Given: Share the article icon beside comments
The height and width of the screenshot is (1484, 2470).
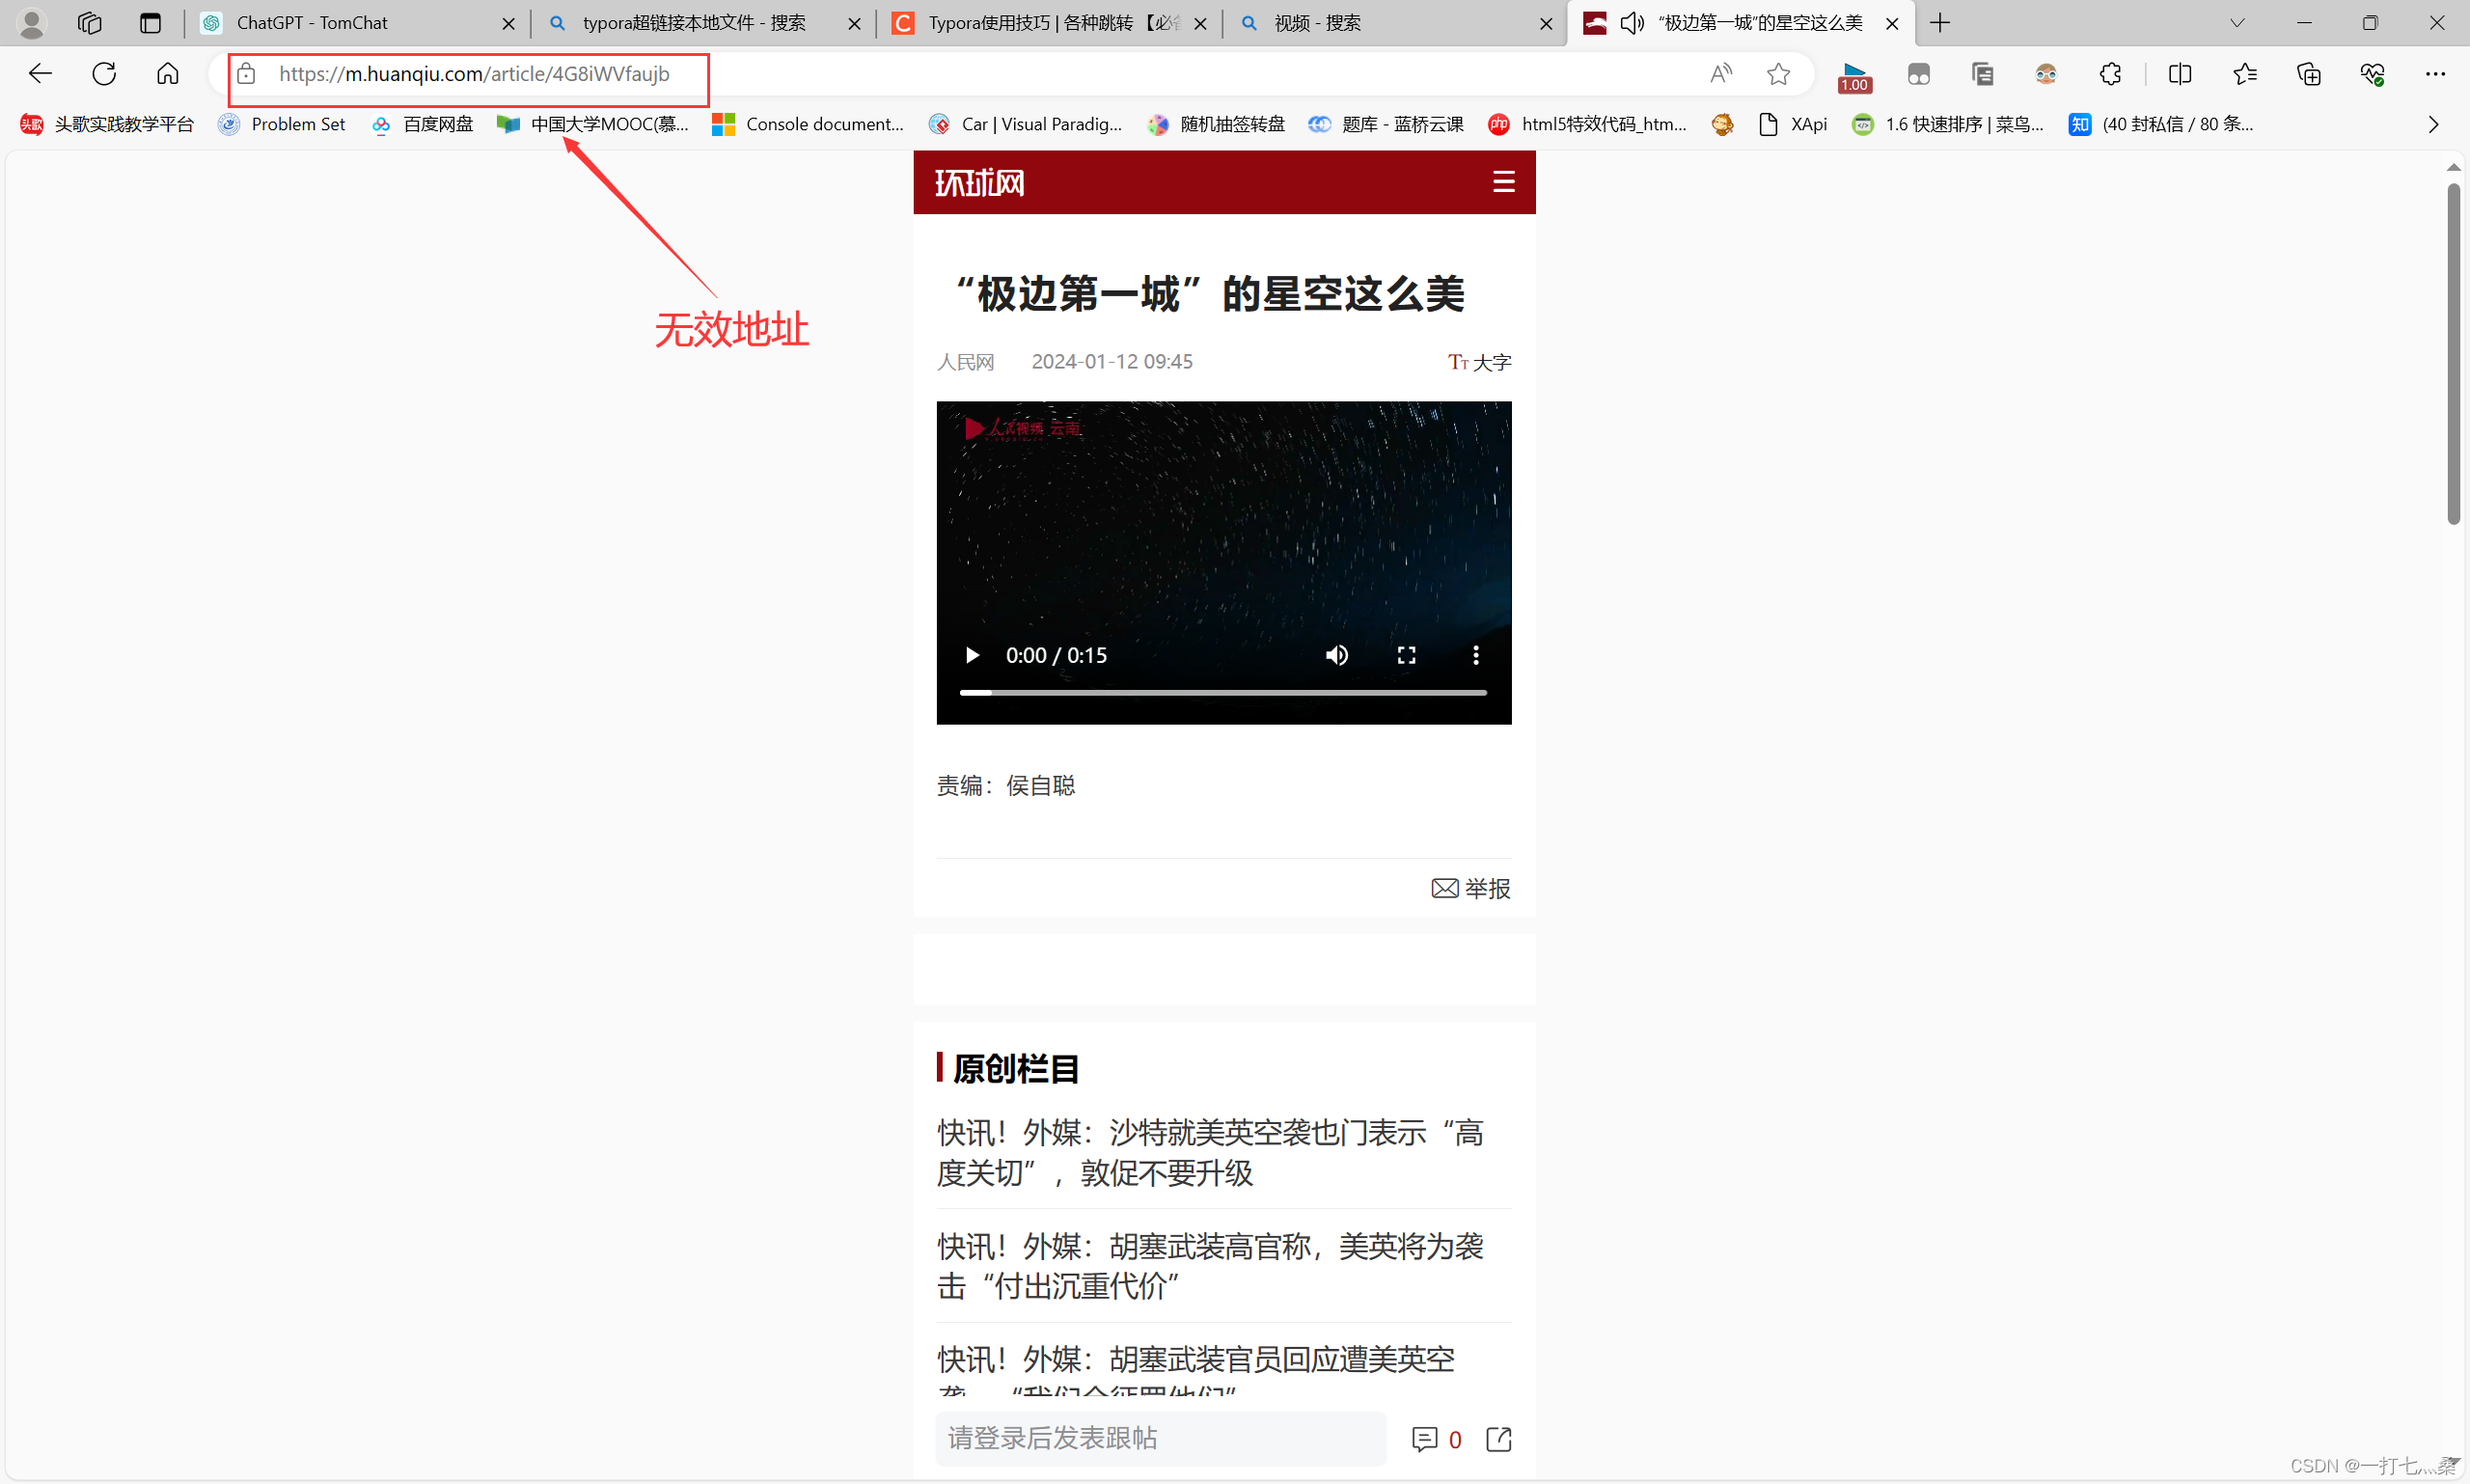Looking at the screenshot, I should point(1498,1439).
